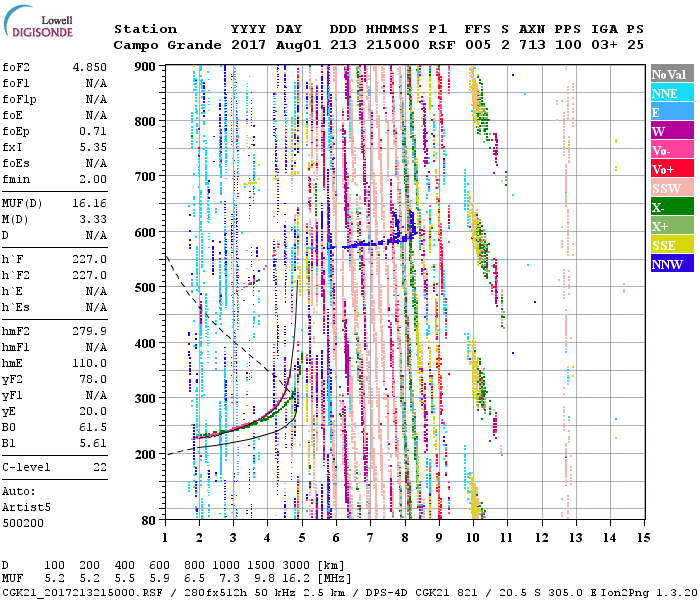Click the NNE cyan legend swatch
This screenshot has height=600, width=700.
click(670, 94)
